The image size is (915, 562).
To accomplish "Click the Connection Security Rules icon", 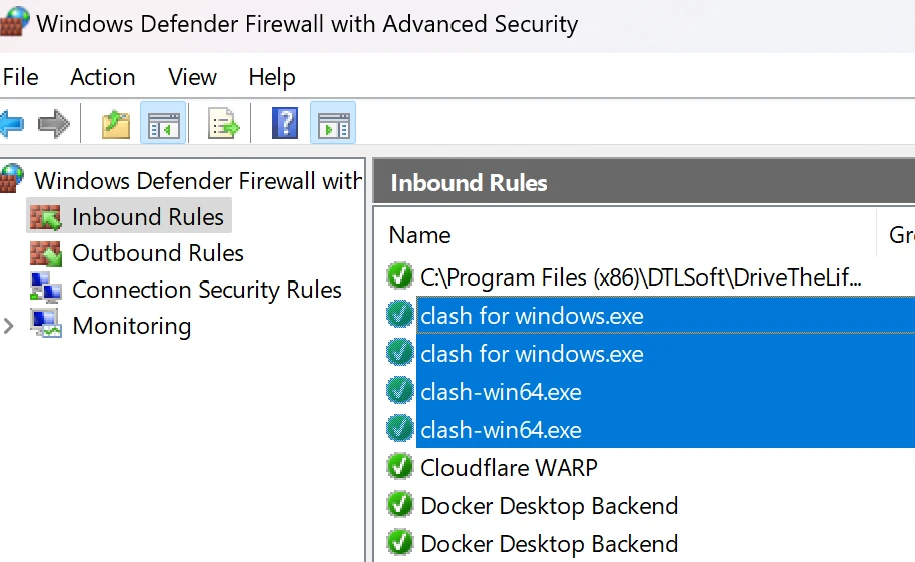I will click(x=46, y=290).
